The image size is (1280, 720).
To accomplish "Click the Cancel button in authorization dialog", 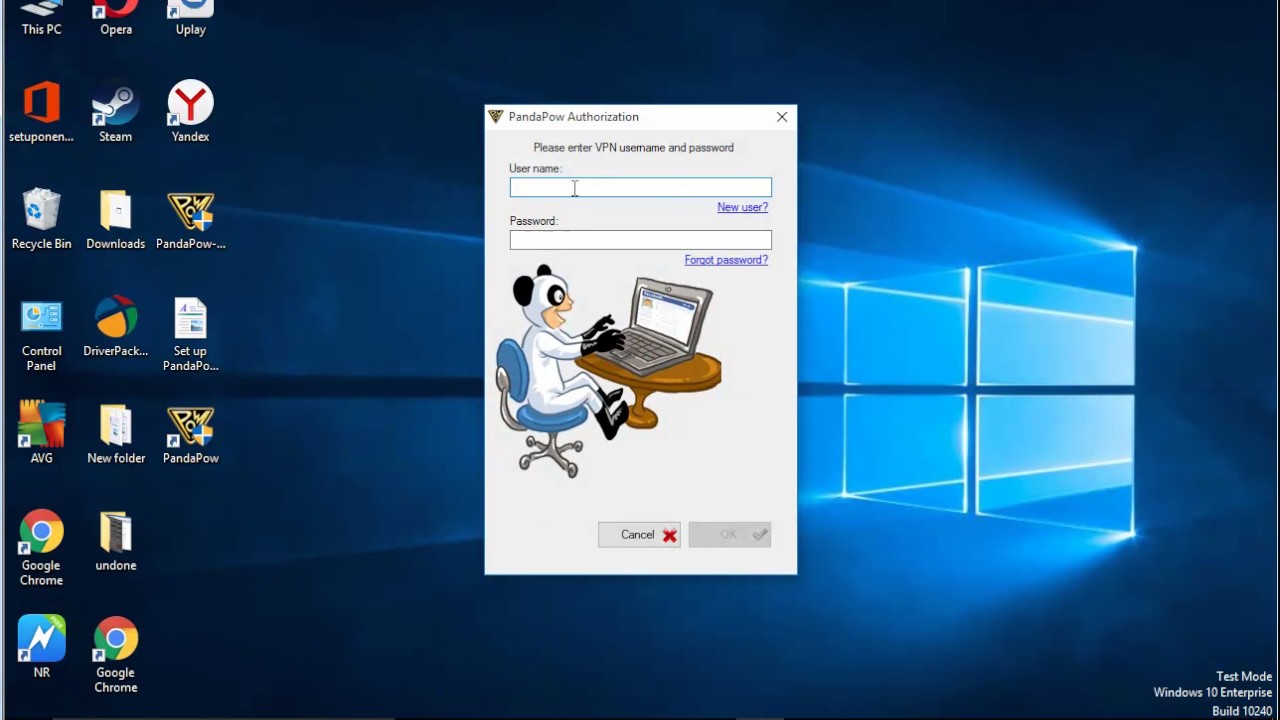I will [x=640, y=535].
